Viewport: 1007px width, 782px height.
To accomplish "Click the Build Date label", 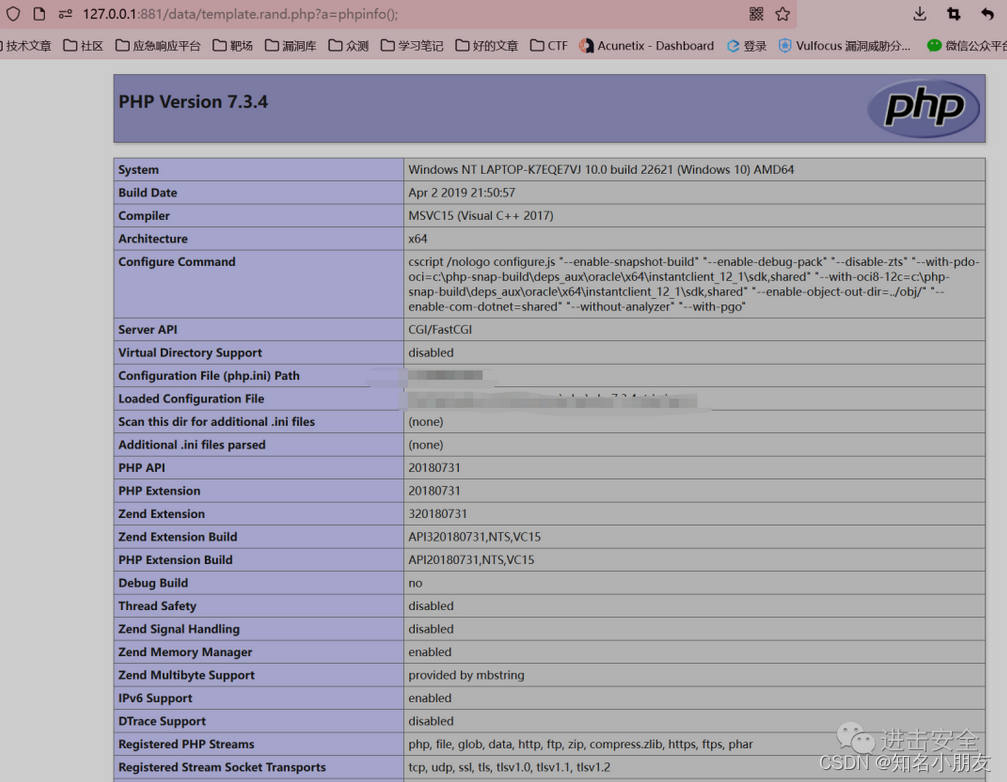I will [x=148, y=193].
